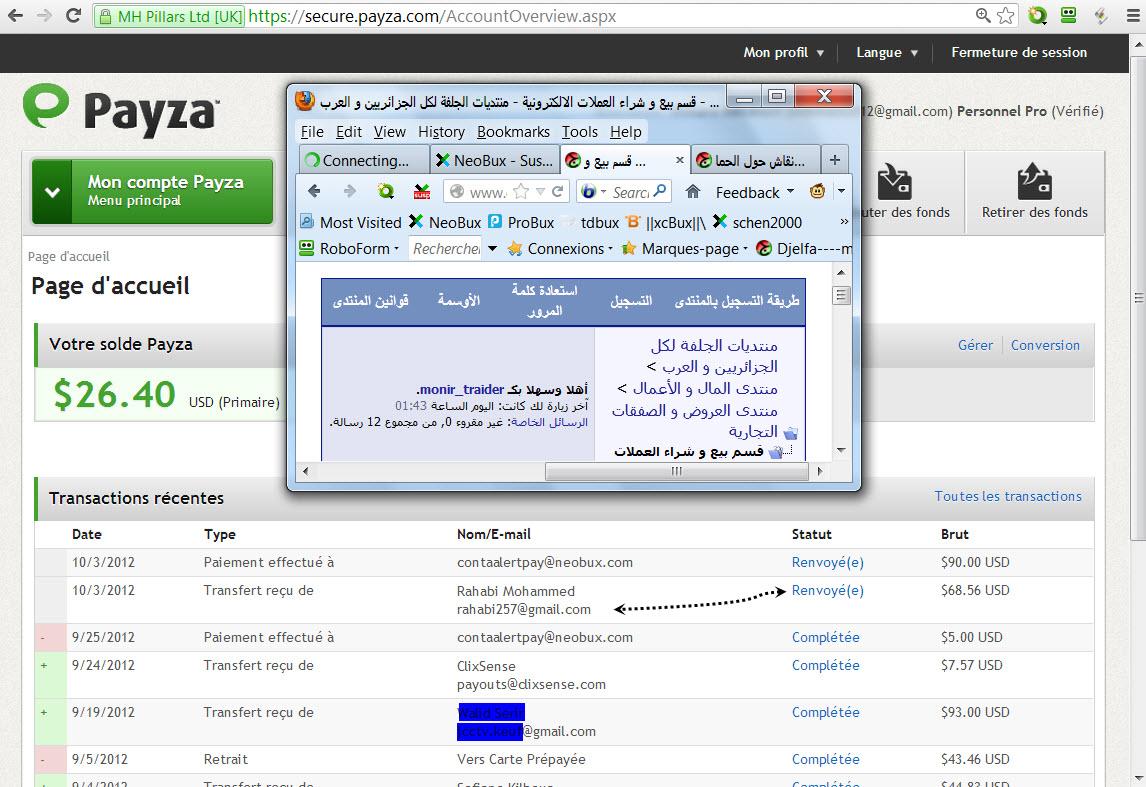This screenshot has width=1146, height=787.
Task: Open Chrome's three-line menu
Action: click(x=1132, y=15)
